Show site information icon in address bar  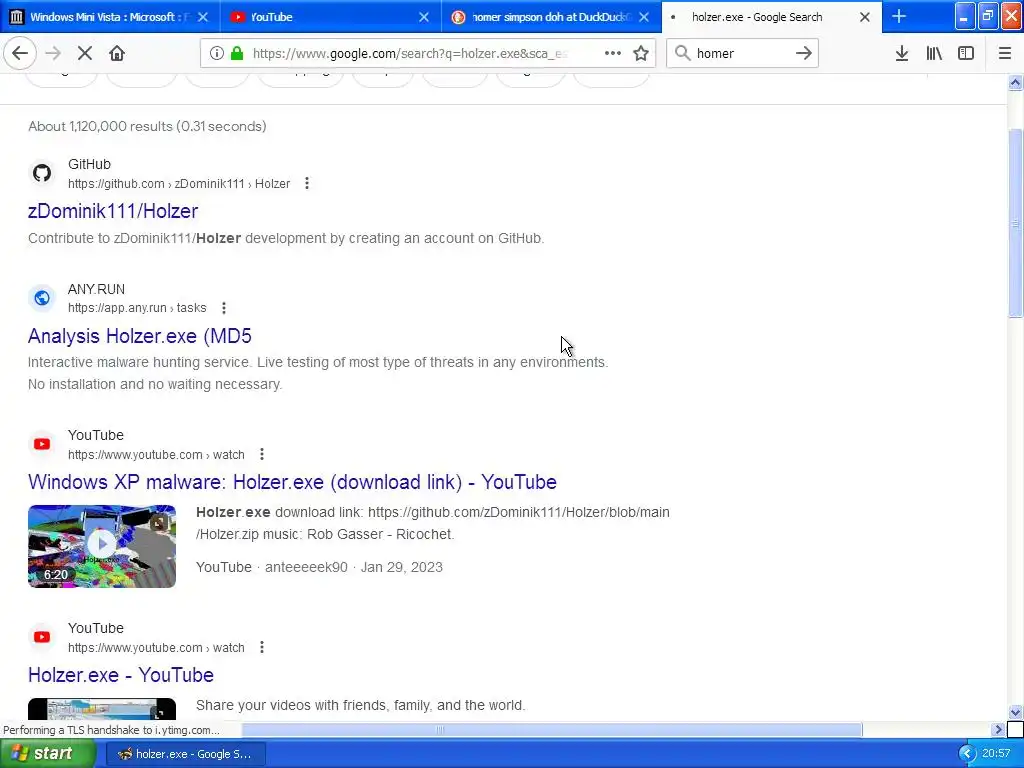(x=217, y=53)
